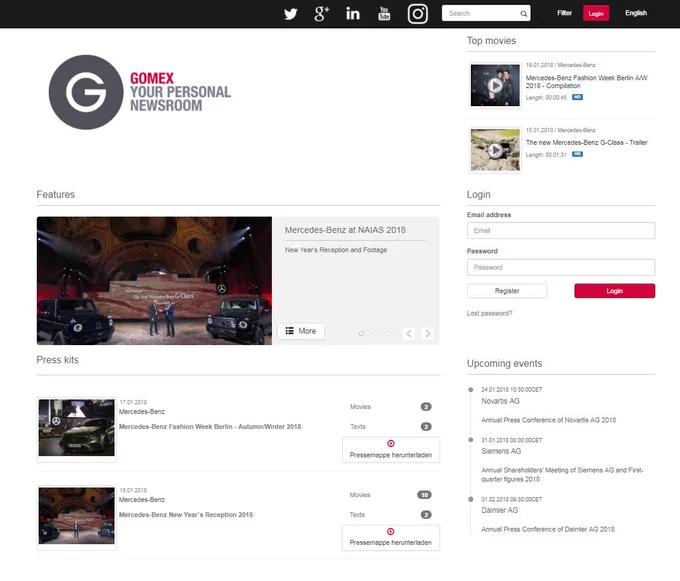Open Mercedes-Benz Fashion Week Berlin - Autumn/Winter 2018 title

point(210,427)
